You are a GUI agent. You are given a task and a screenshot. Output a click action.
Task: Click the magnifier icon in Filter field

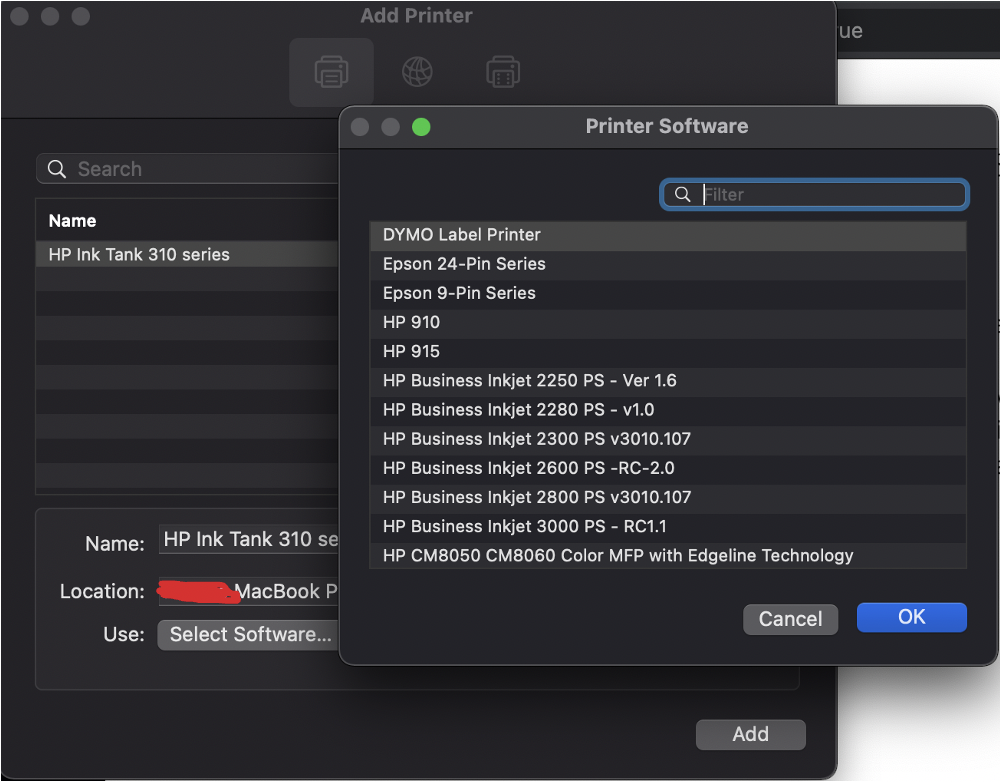(x=682, y=195)
